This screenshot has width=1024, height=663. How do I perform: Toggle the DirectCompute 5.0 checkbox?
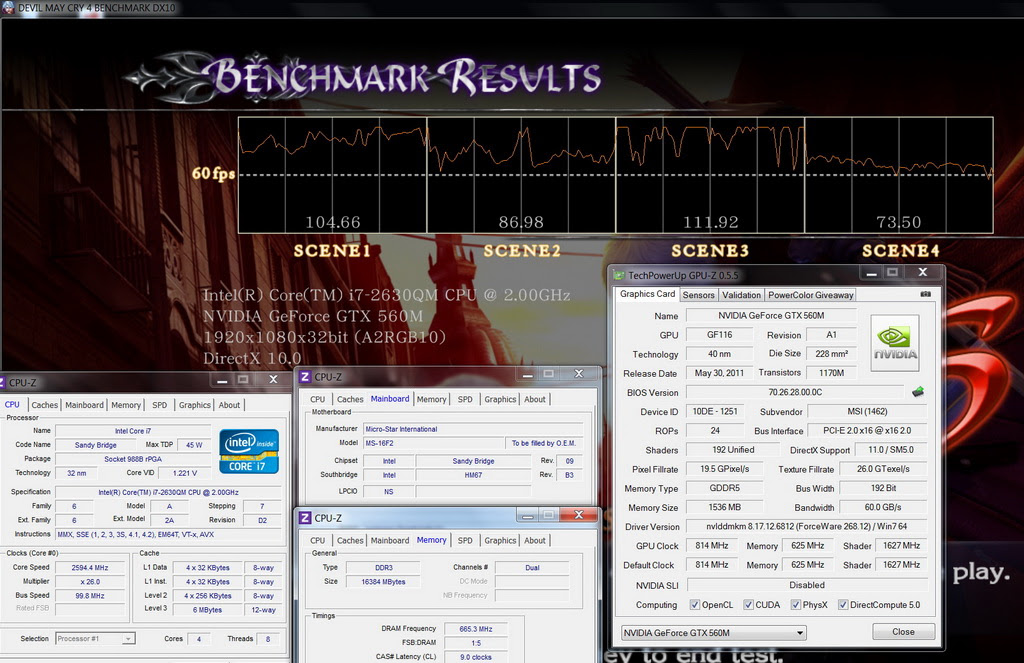pyautogui.click(x=843, y=605)
